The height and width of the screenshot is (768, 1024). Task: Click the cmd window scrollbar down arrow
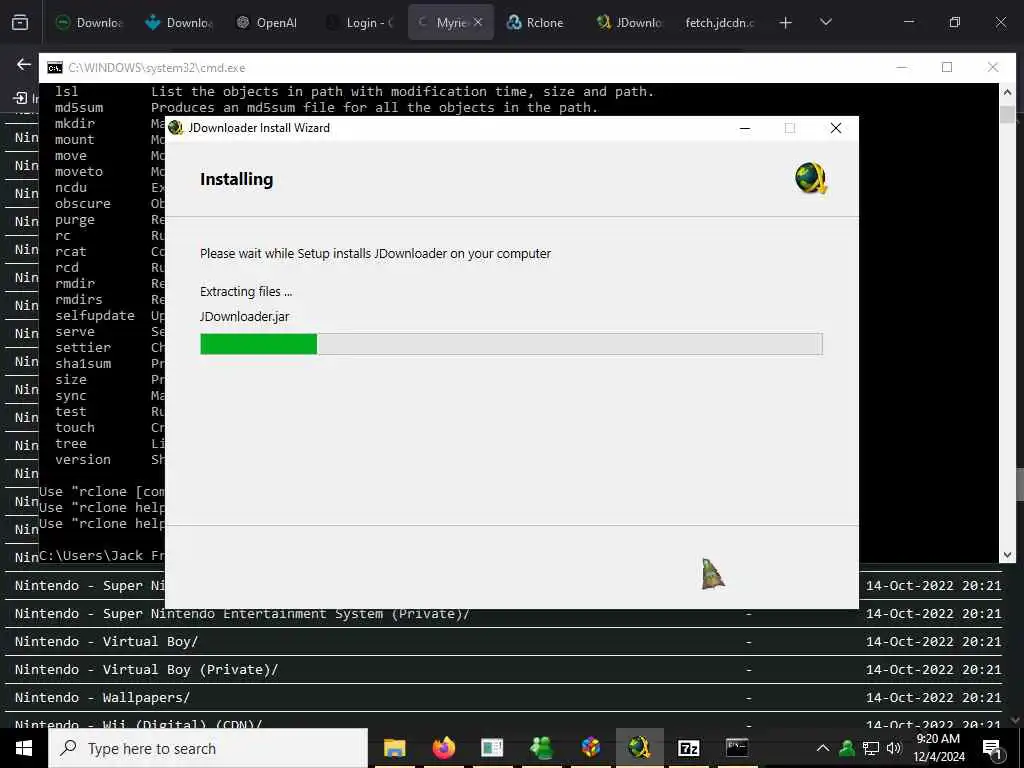pos(1007,554)
